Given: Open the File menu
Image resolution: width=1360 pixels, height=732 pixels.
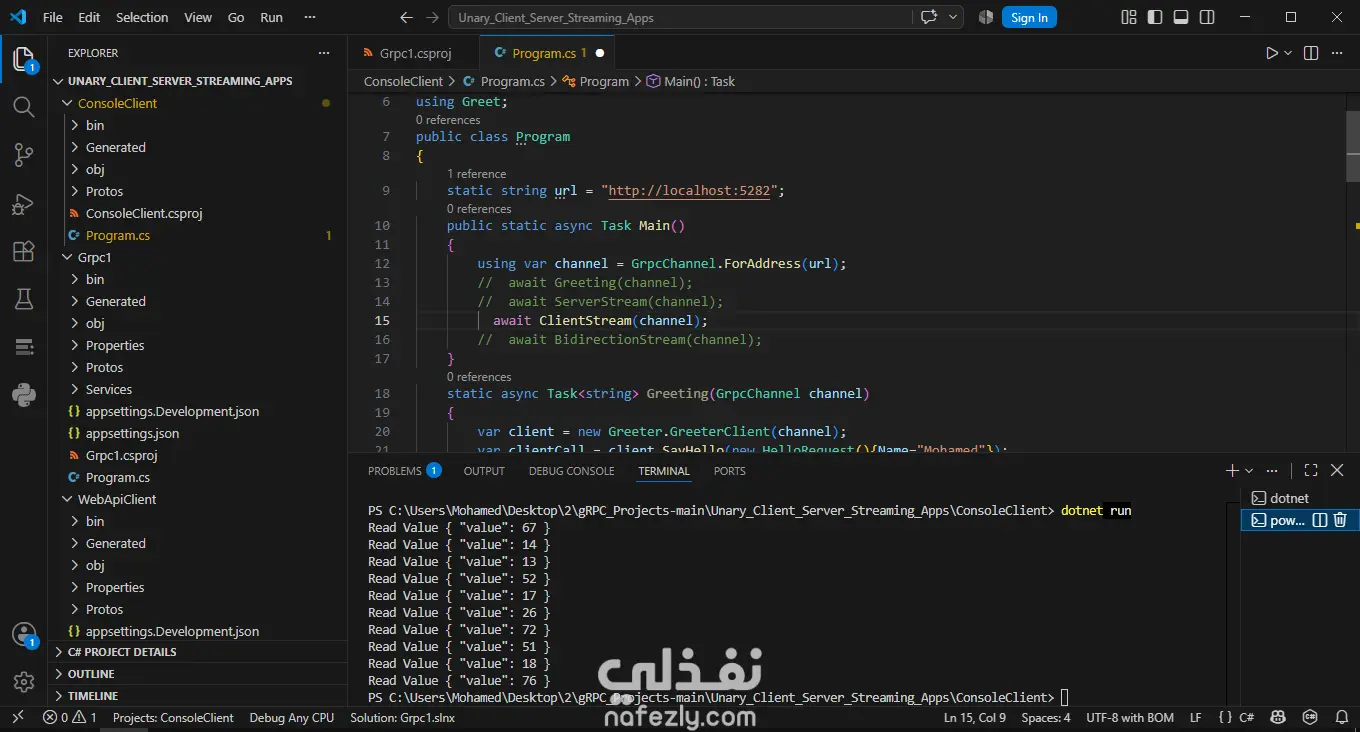Looking at the screenshot, I should (x=53, y=17).
